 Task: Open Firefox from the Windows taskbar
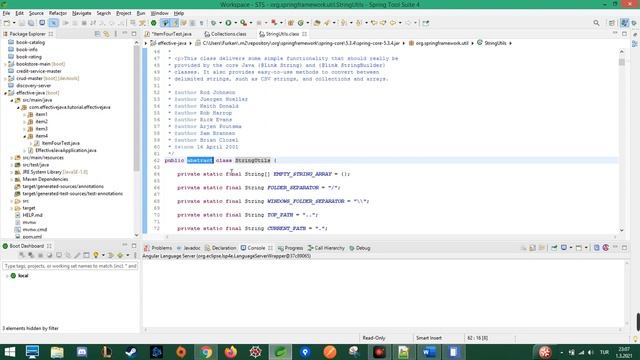click(231, 352)
